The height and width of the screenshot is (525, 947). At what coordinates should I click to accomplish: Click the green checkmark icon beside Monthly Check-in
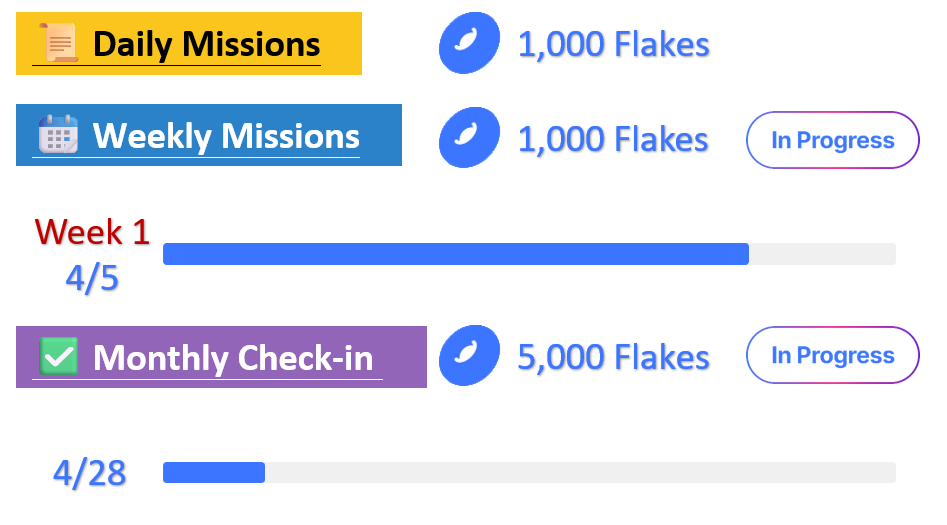click(x=58, y=356)
